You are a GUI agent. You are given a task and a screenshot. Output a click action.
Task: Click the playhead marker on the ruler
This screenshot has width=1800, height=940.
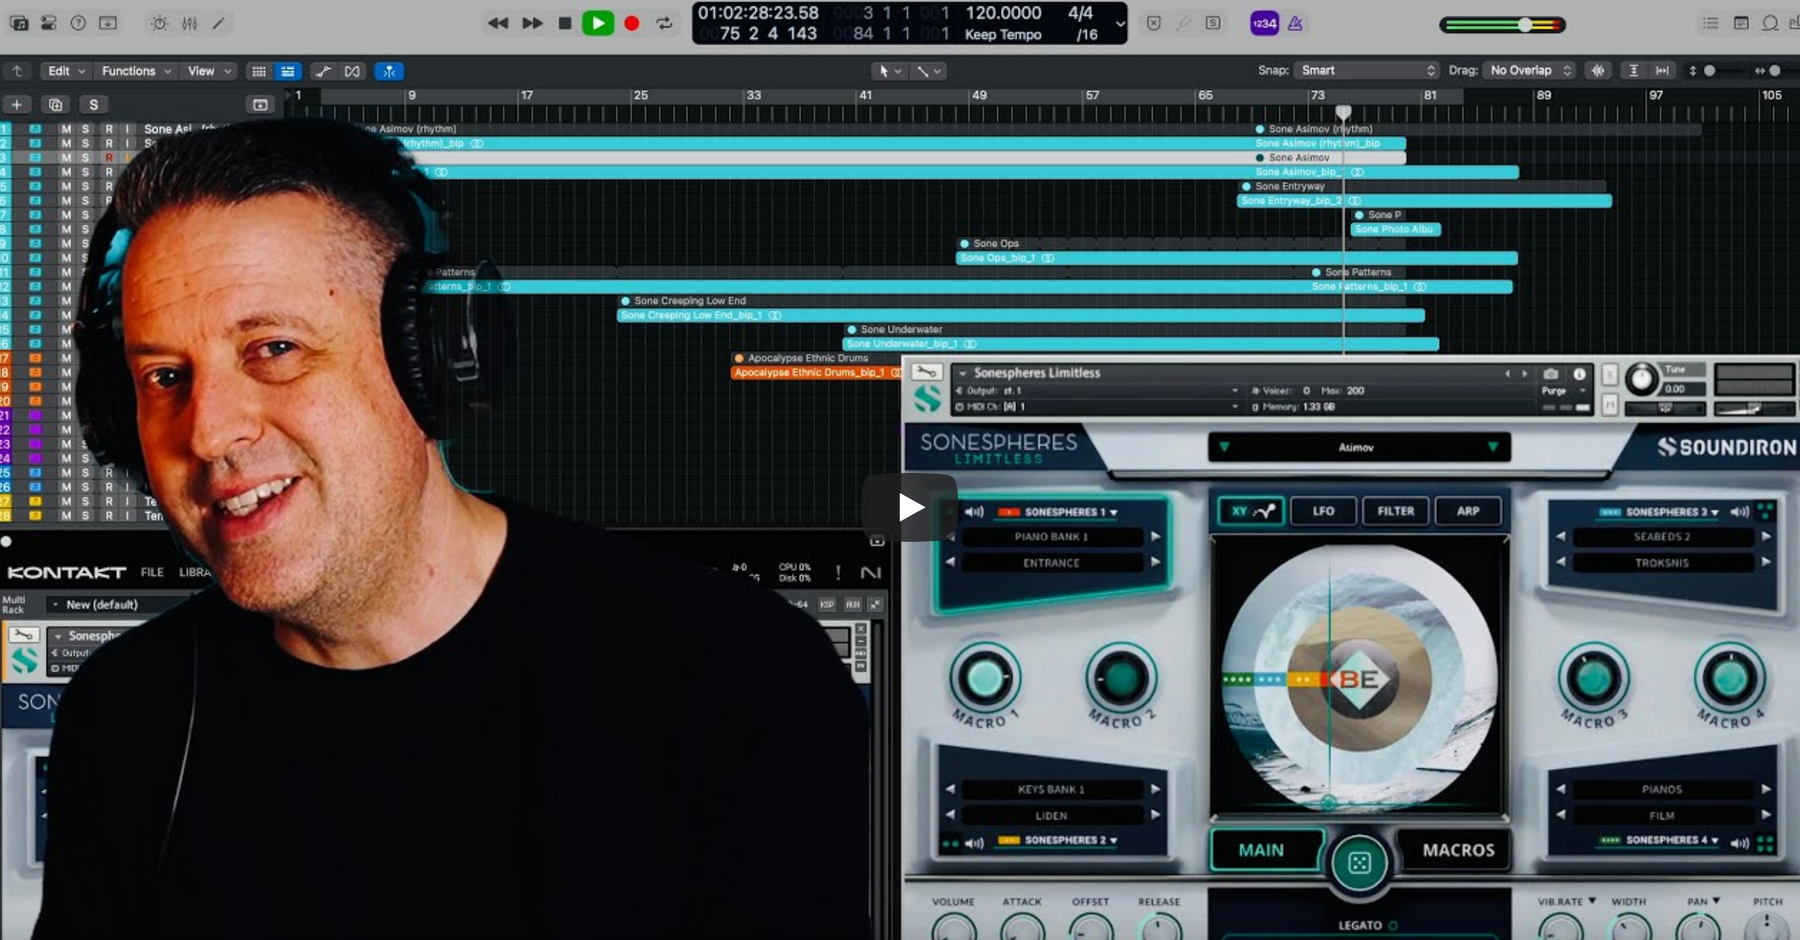click(x=1343, y=112)
